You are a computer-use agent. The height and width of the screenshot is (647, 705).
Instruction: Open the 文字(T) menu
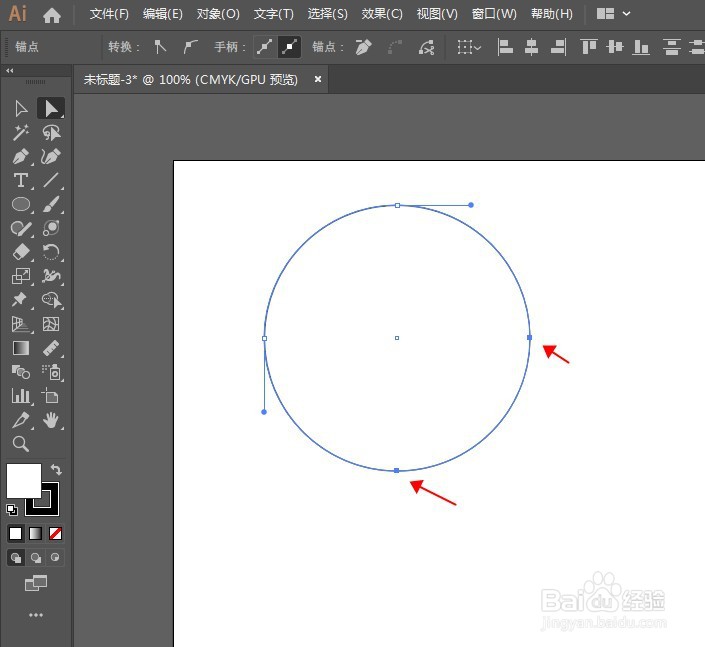pos(273,14)
